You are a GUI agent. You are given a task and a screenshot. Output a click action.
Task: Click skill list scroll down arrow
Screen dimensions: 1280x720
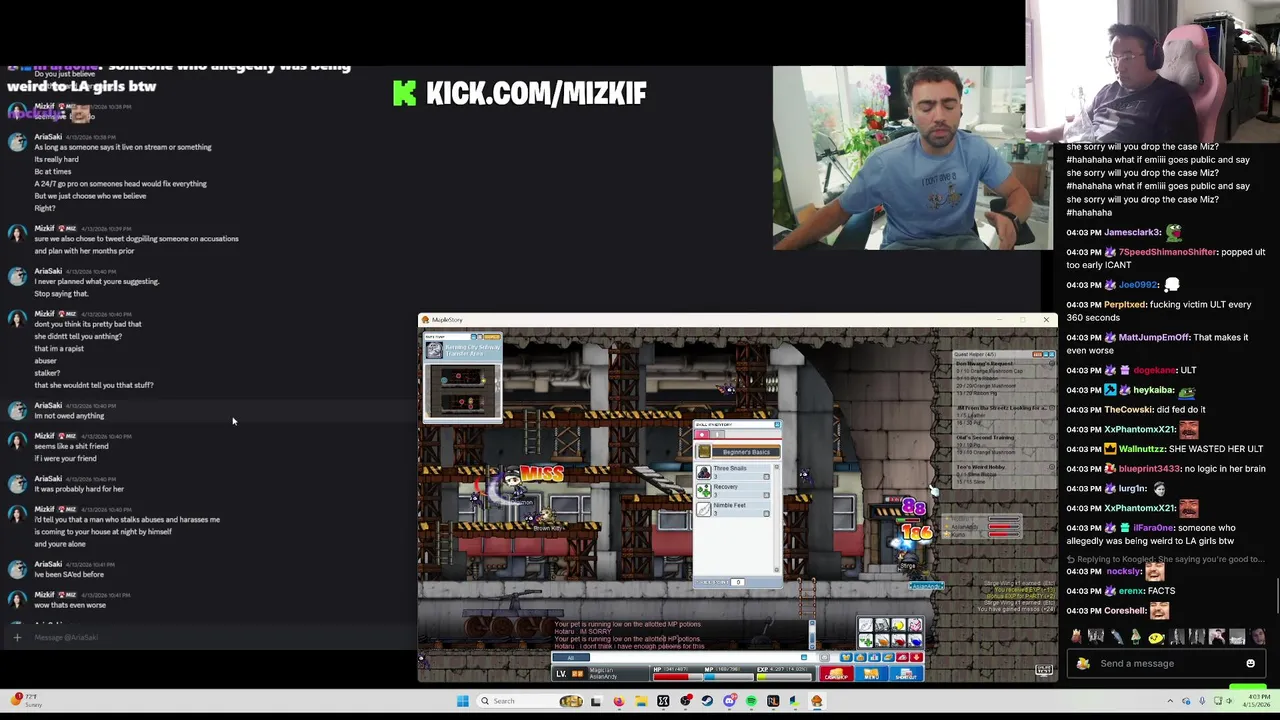[x=776, y=570]
